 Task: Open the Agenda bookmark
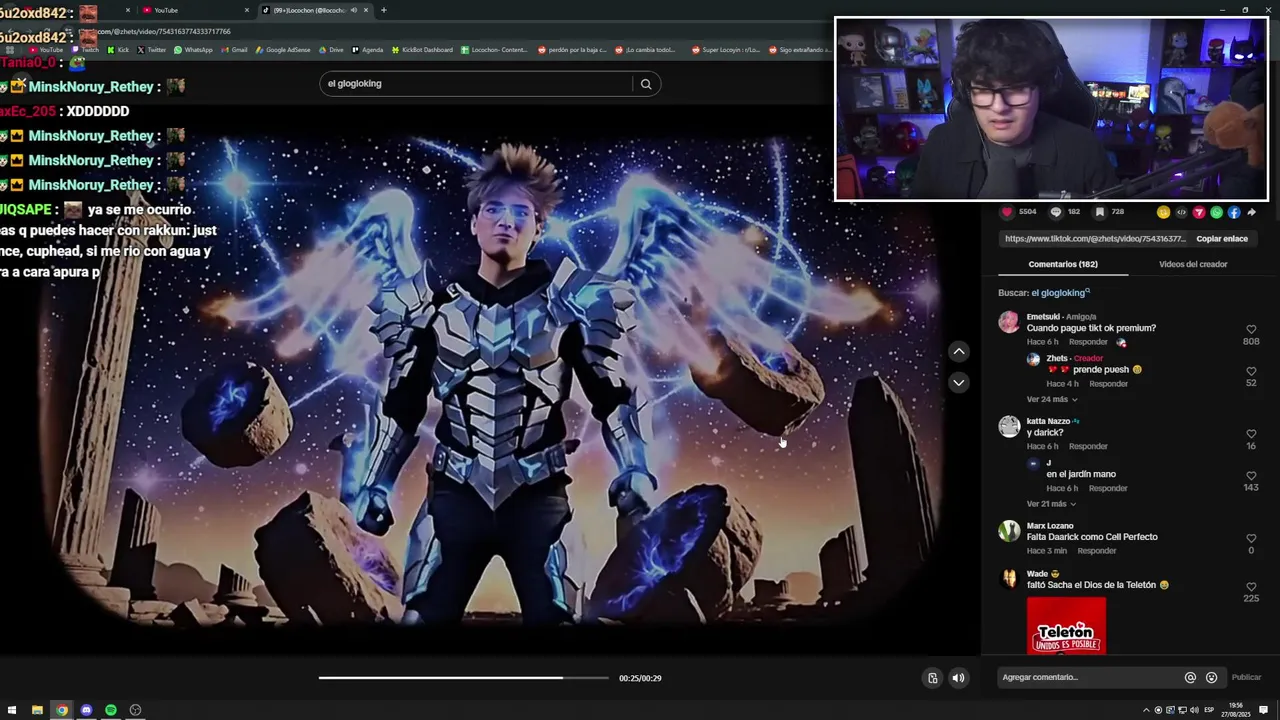367,50
